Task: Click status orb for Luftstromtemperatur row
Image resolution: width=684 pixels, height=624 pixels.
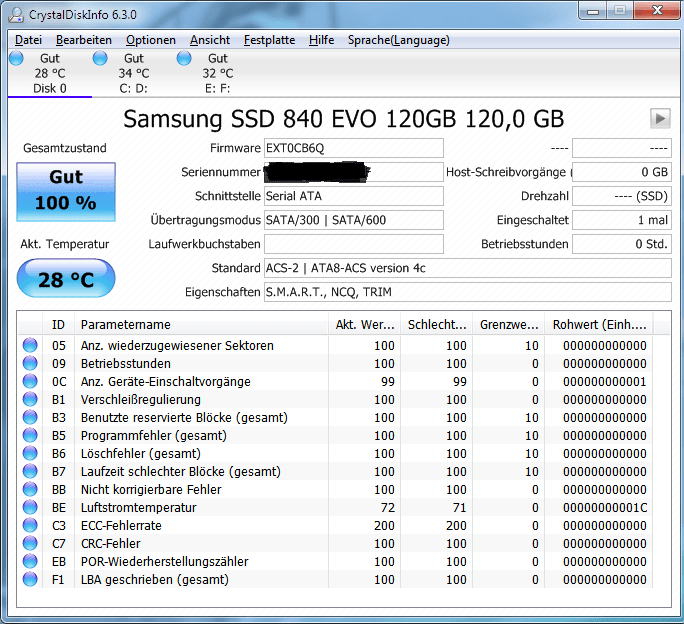Action: pos(30,507)
